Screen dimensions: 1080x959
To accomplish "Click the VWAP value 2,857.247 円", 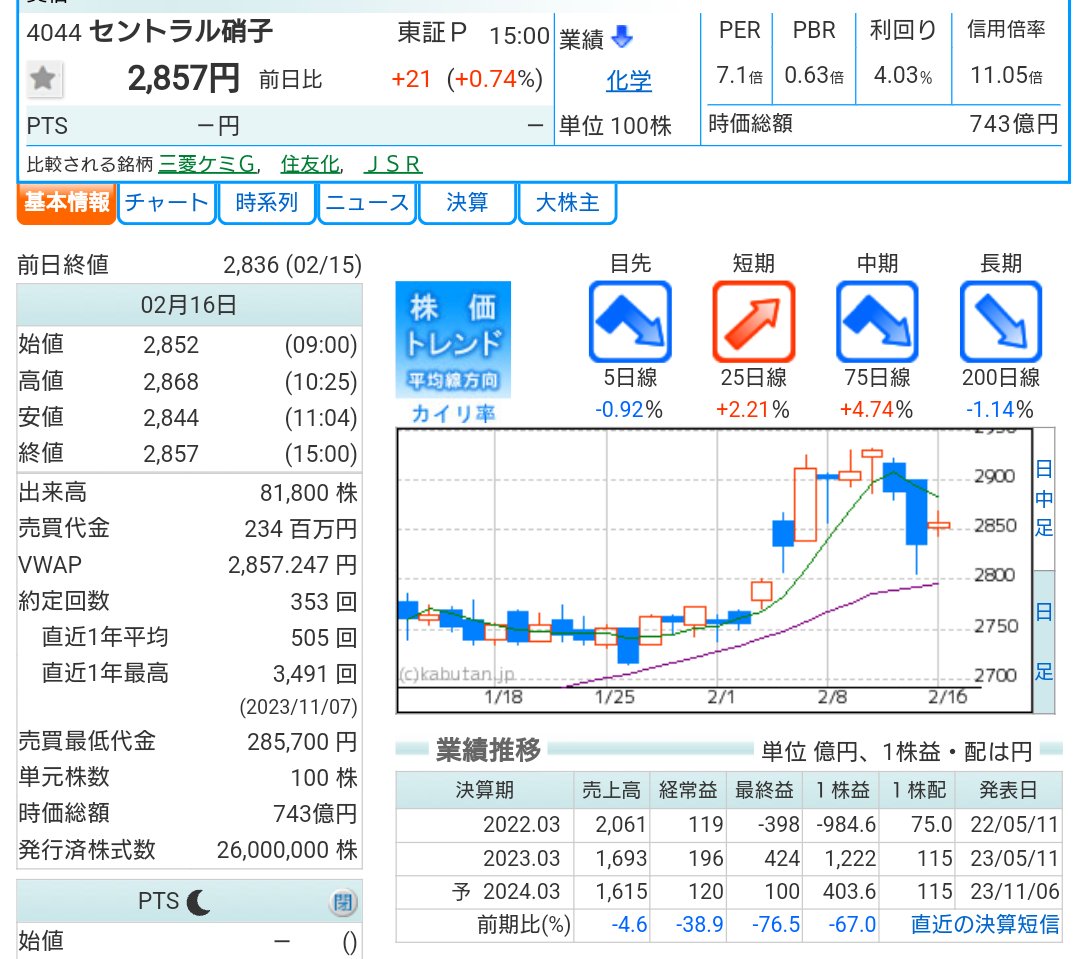I will (x=292, y=565).
